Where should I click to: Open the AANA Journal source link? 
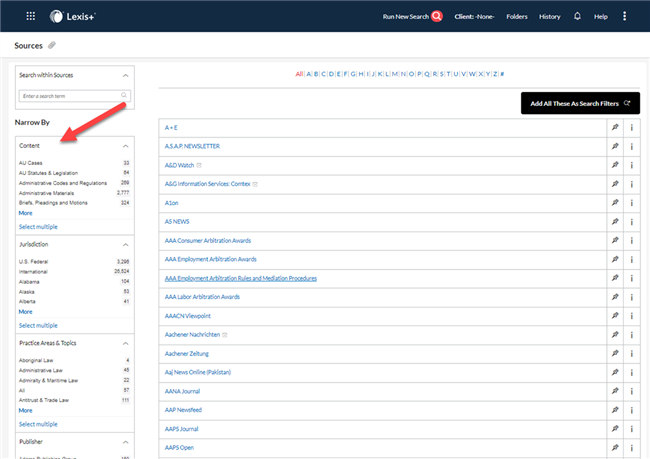182,391
